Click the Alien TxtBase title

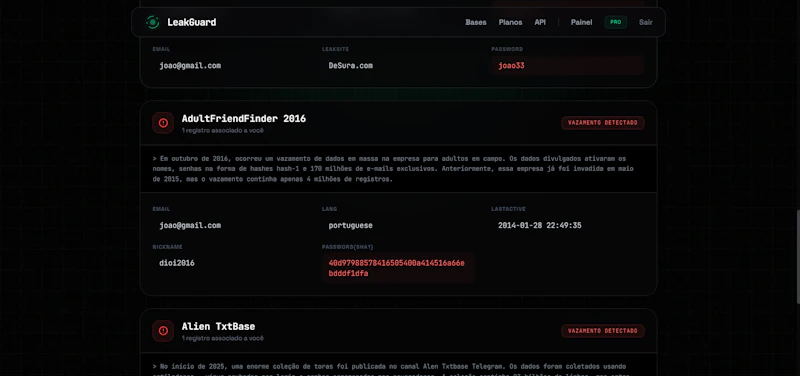pos(218,327)
